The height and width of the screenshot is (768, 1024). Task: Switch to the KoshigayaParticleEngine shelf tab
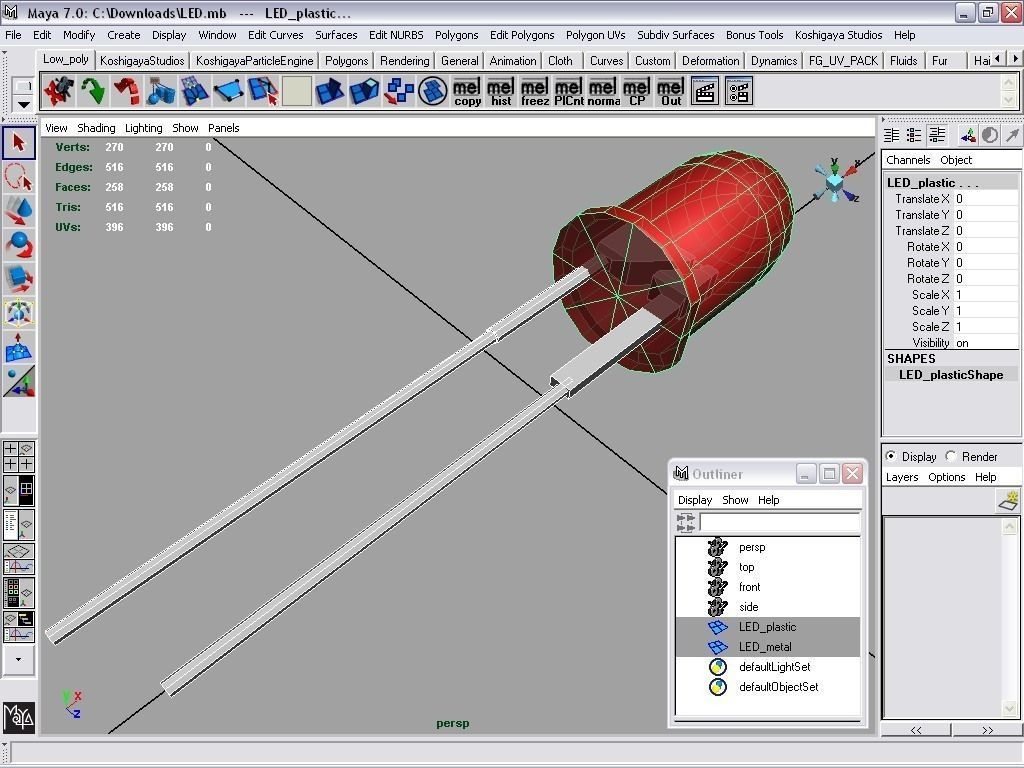click(255, 61)
